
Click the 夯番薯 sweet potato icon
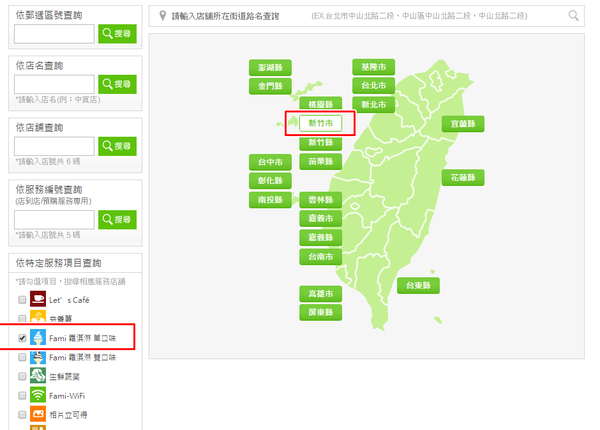tap(39, 319)
